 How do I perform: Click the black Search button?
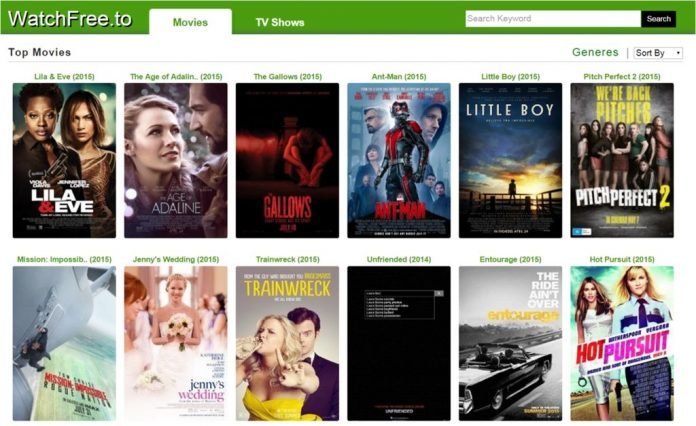[x=658, y=19]
